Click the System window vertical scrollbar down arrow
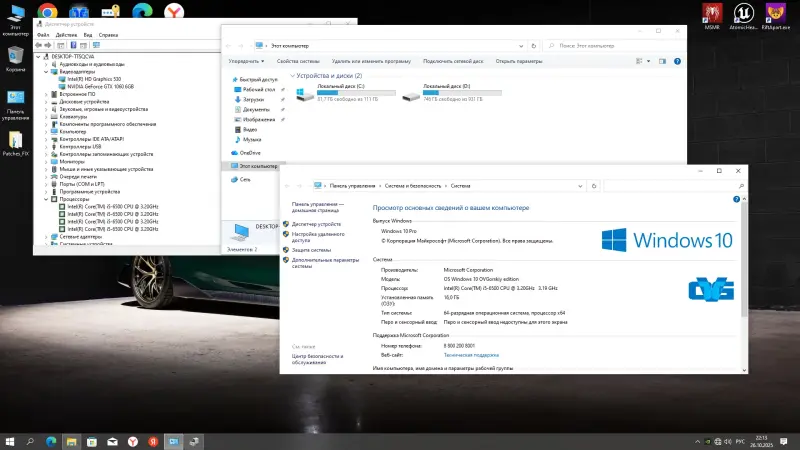Image resolution: width=800 pixels, height=450 pixels. [744, 370]
